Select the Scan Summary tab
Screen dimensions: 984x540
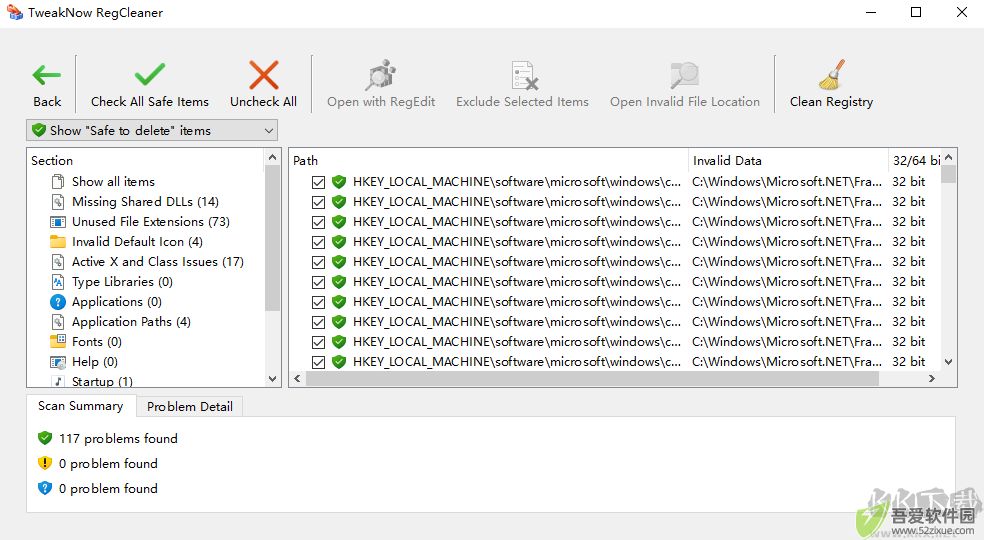click(80, 406)
